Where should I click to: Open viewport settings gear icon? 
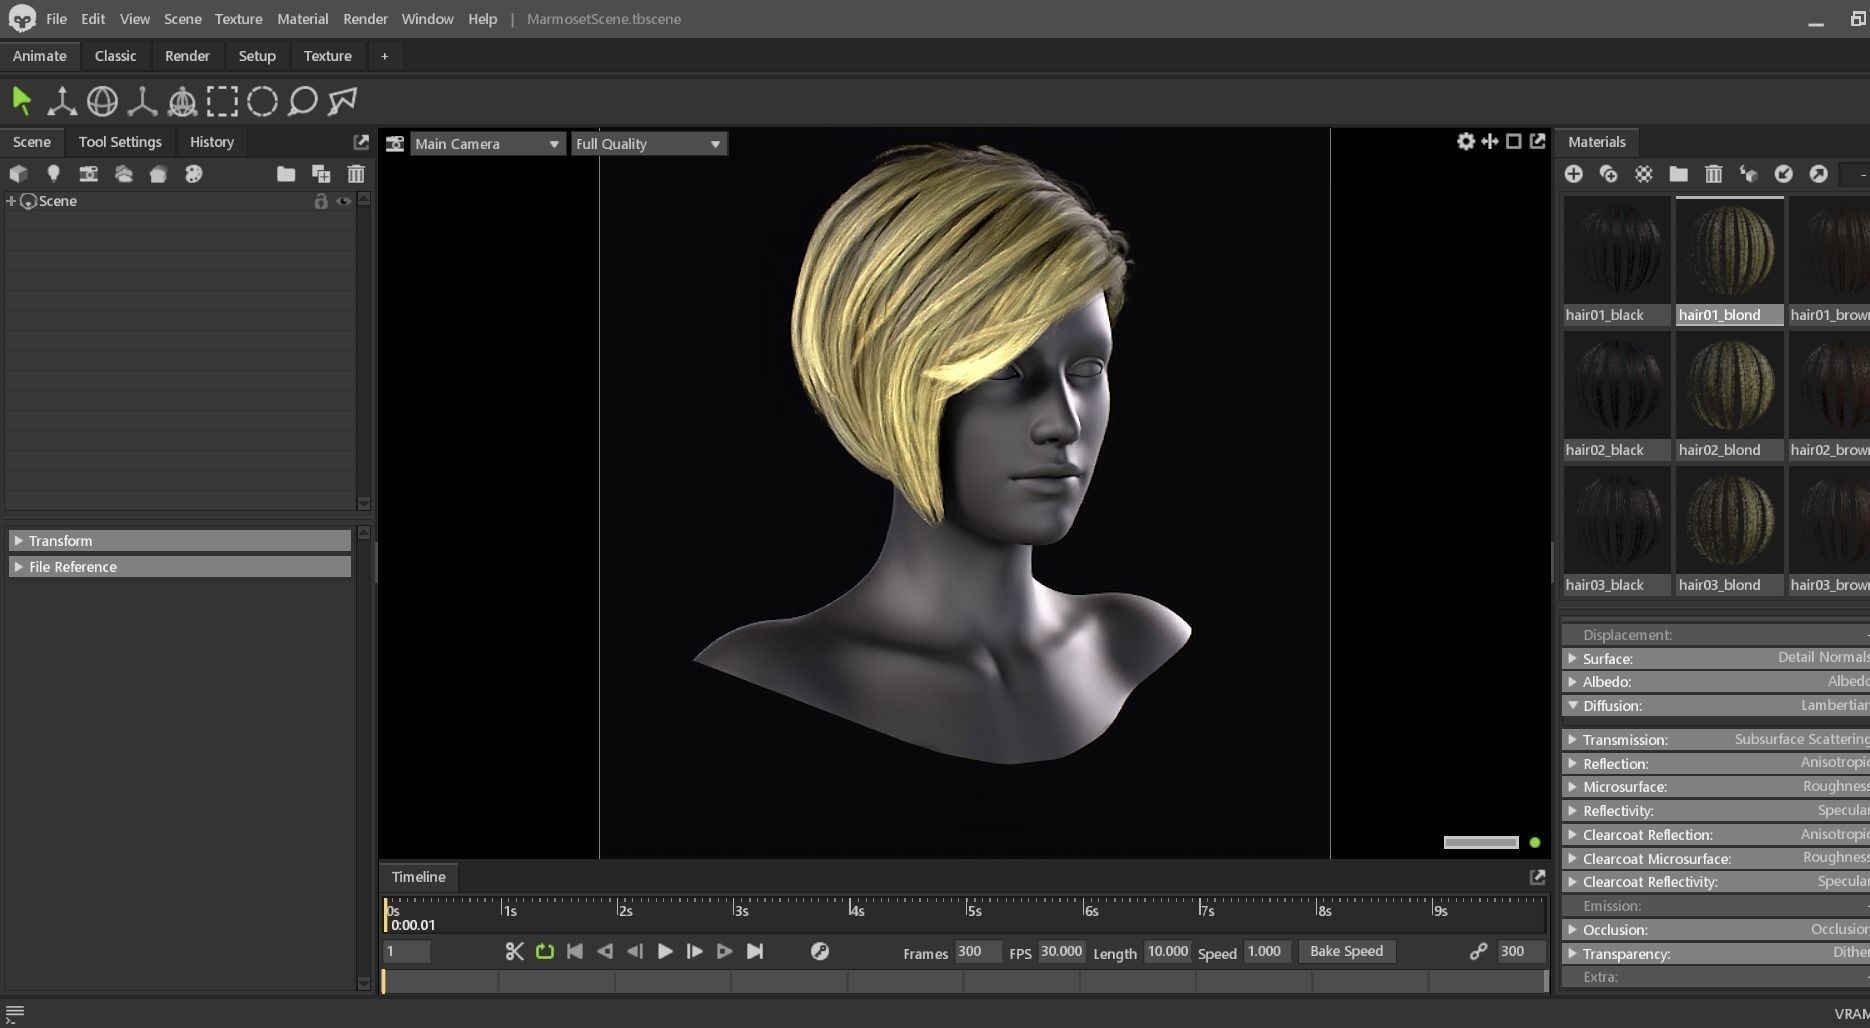coord(1465,142)
